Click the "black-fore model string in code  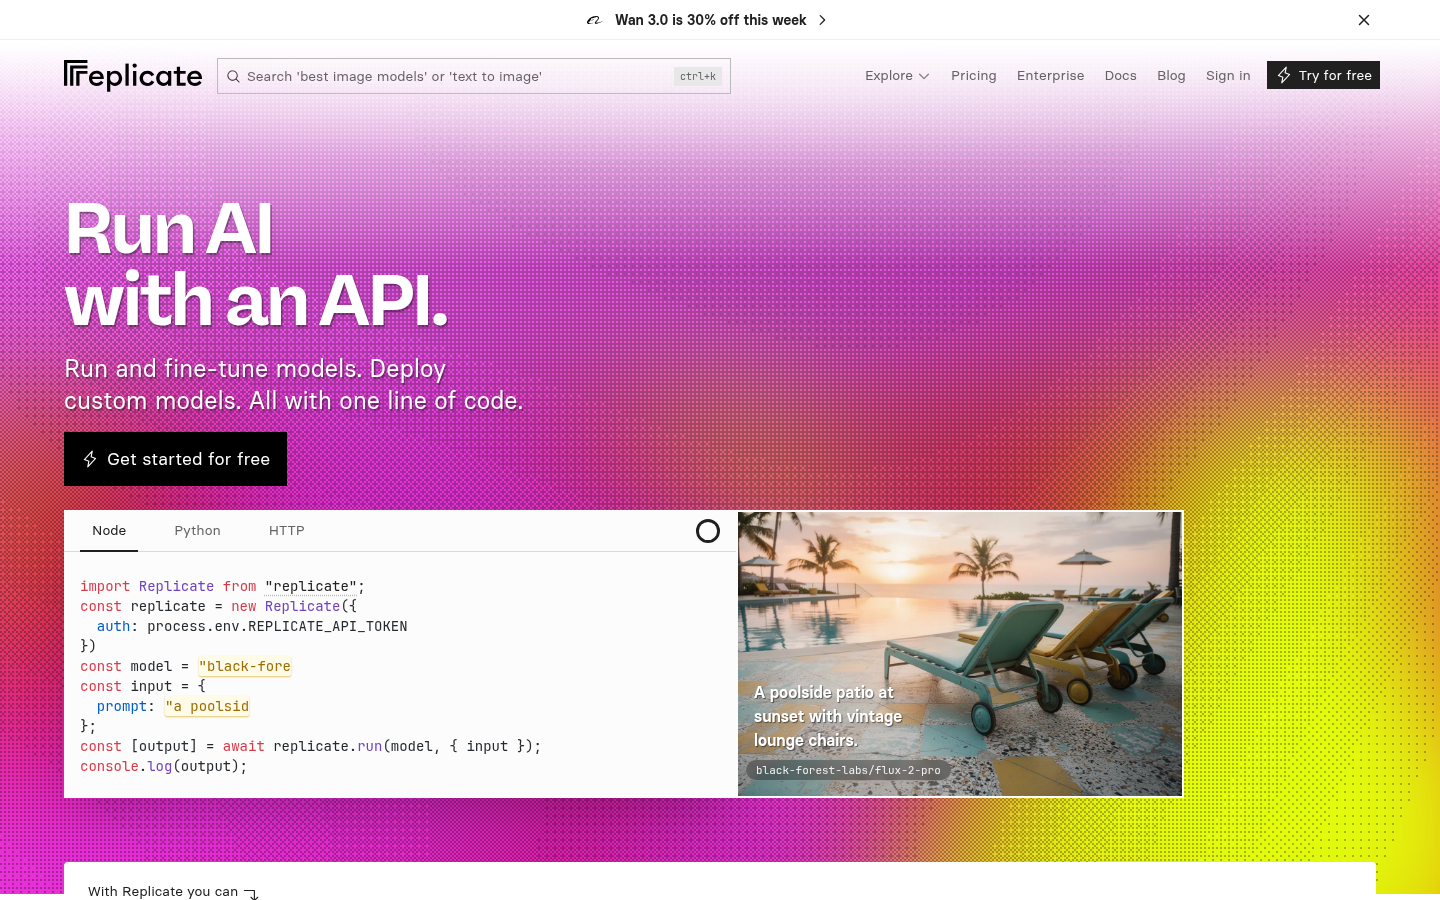pyautogui.click(x=245, y=666)
